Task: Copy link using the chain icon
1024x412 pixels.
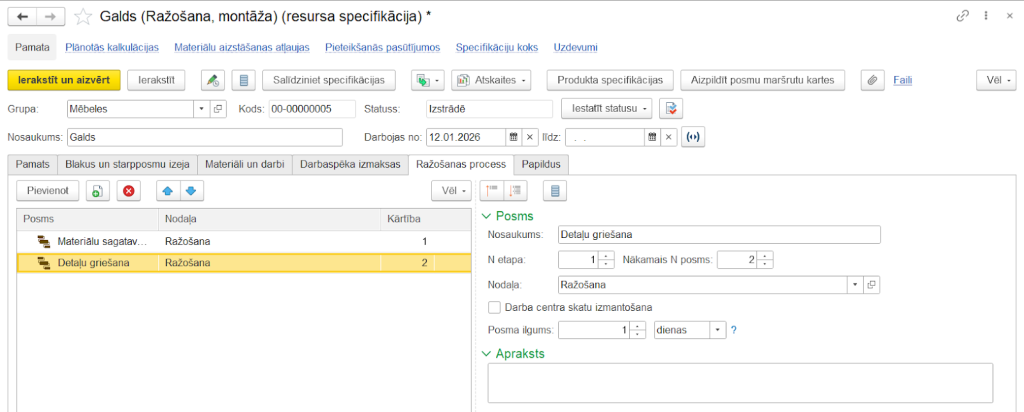Action: point(962,16)
